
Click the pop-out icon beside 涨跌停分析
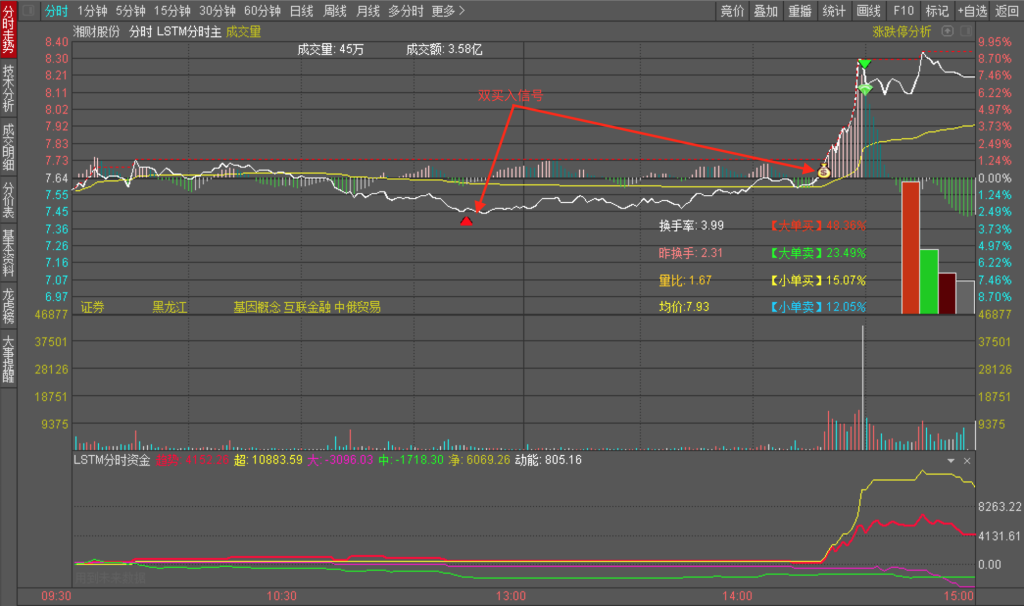[x=950, y=31]
